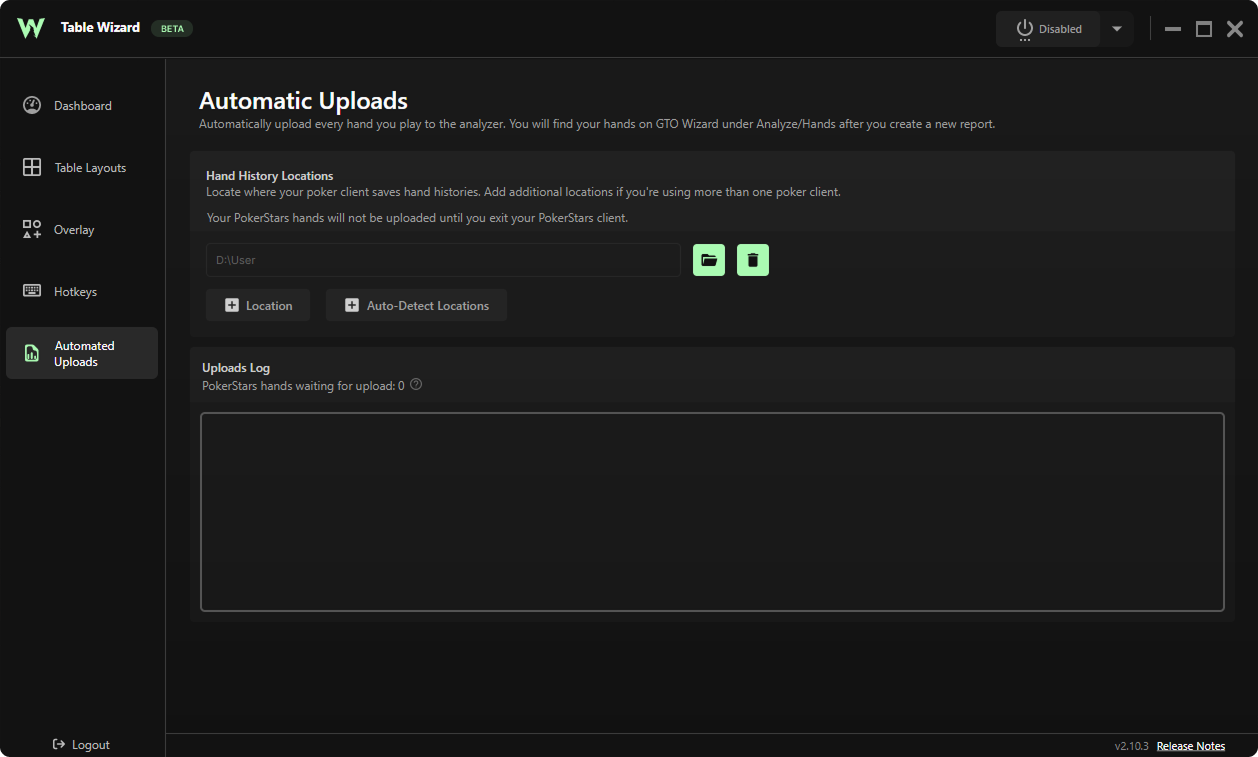1258x757 pixels.
Task: Click the green W logo
Action: [x=31, y=28]
